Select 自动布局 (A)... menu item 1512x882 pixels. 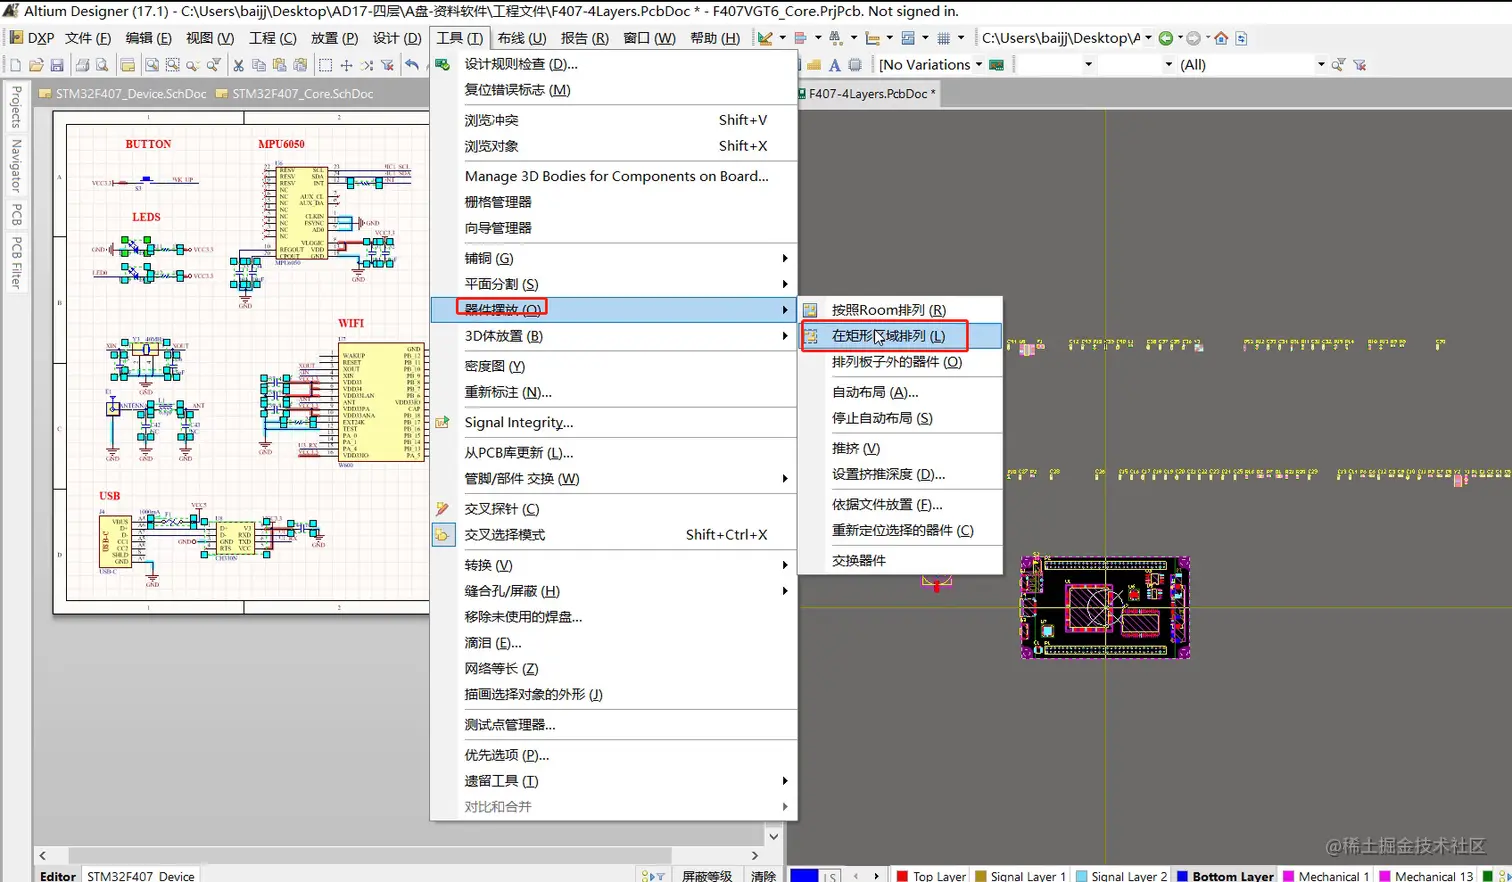point(900,392)
